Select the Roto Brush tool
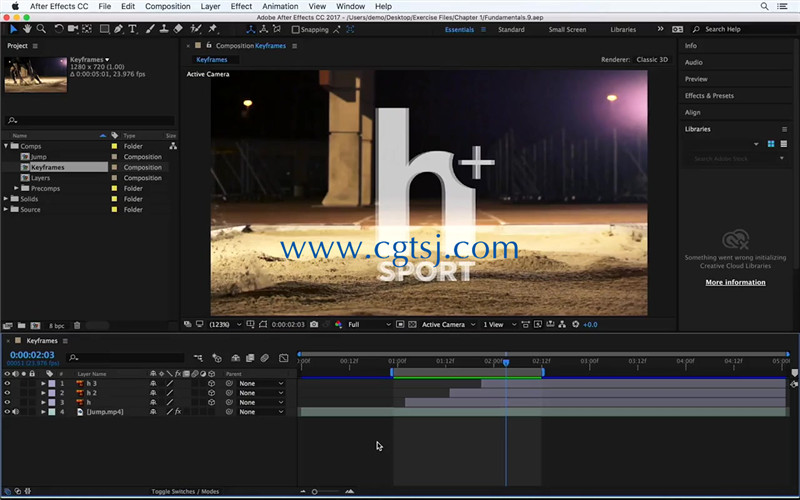Viewport: 800px width, 500px height. click(x=196, y=29)
